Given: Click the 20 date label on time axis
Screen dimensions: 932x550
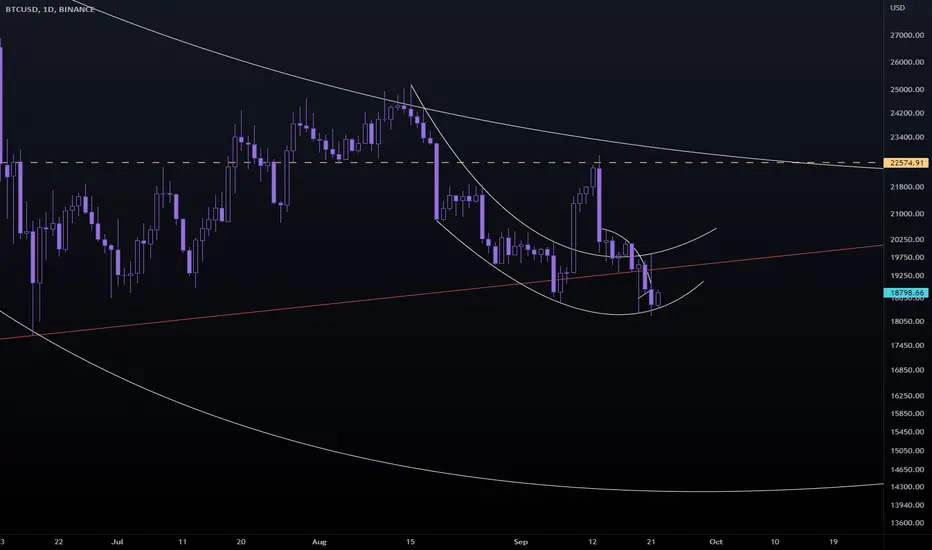Looking at the screenshot, I should [x=241, y=542].
